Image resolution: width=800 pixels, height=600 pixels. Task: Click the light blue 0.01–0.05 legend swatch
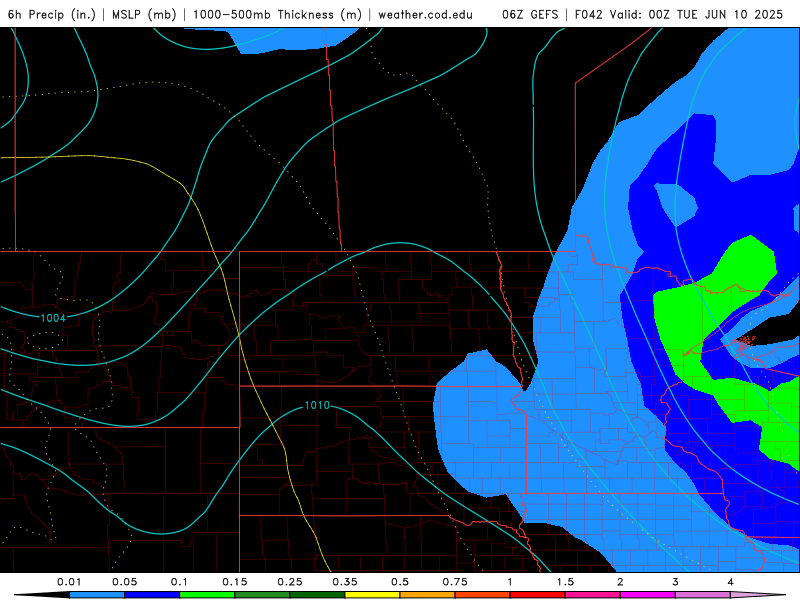click(x=97, y=595)
